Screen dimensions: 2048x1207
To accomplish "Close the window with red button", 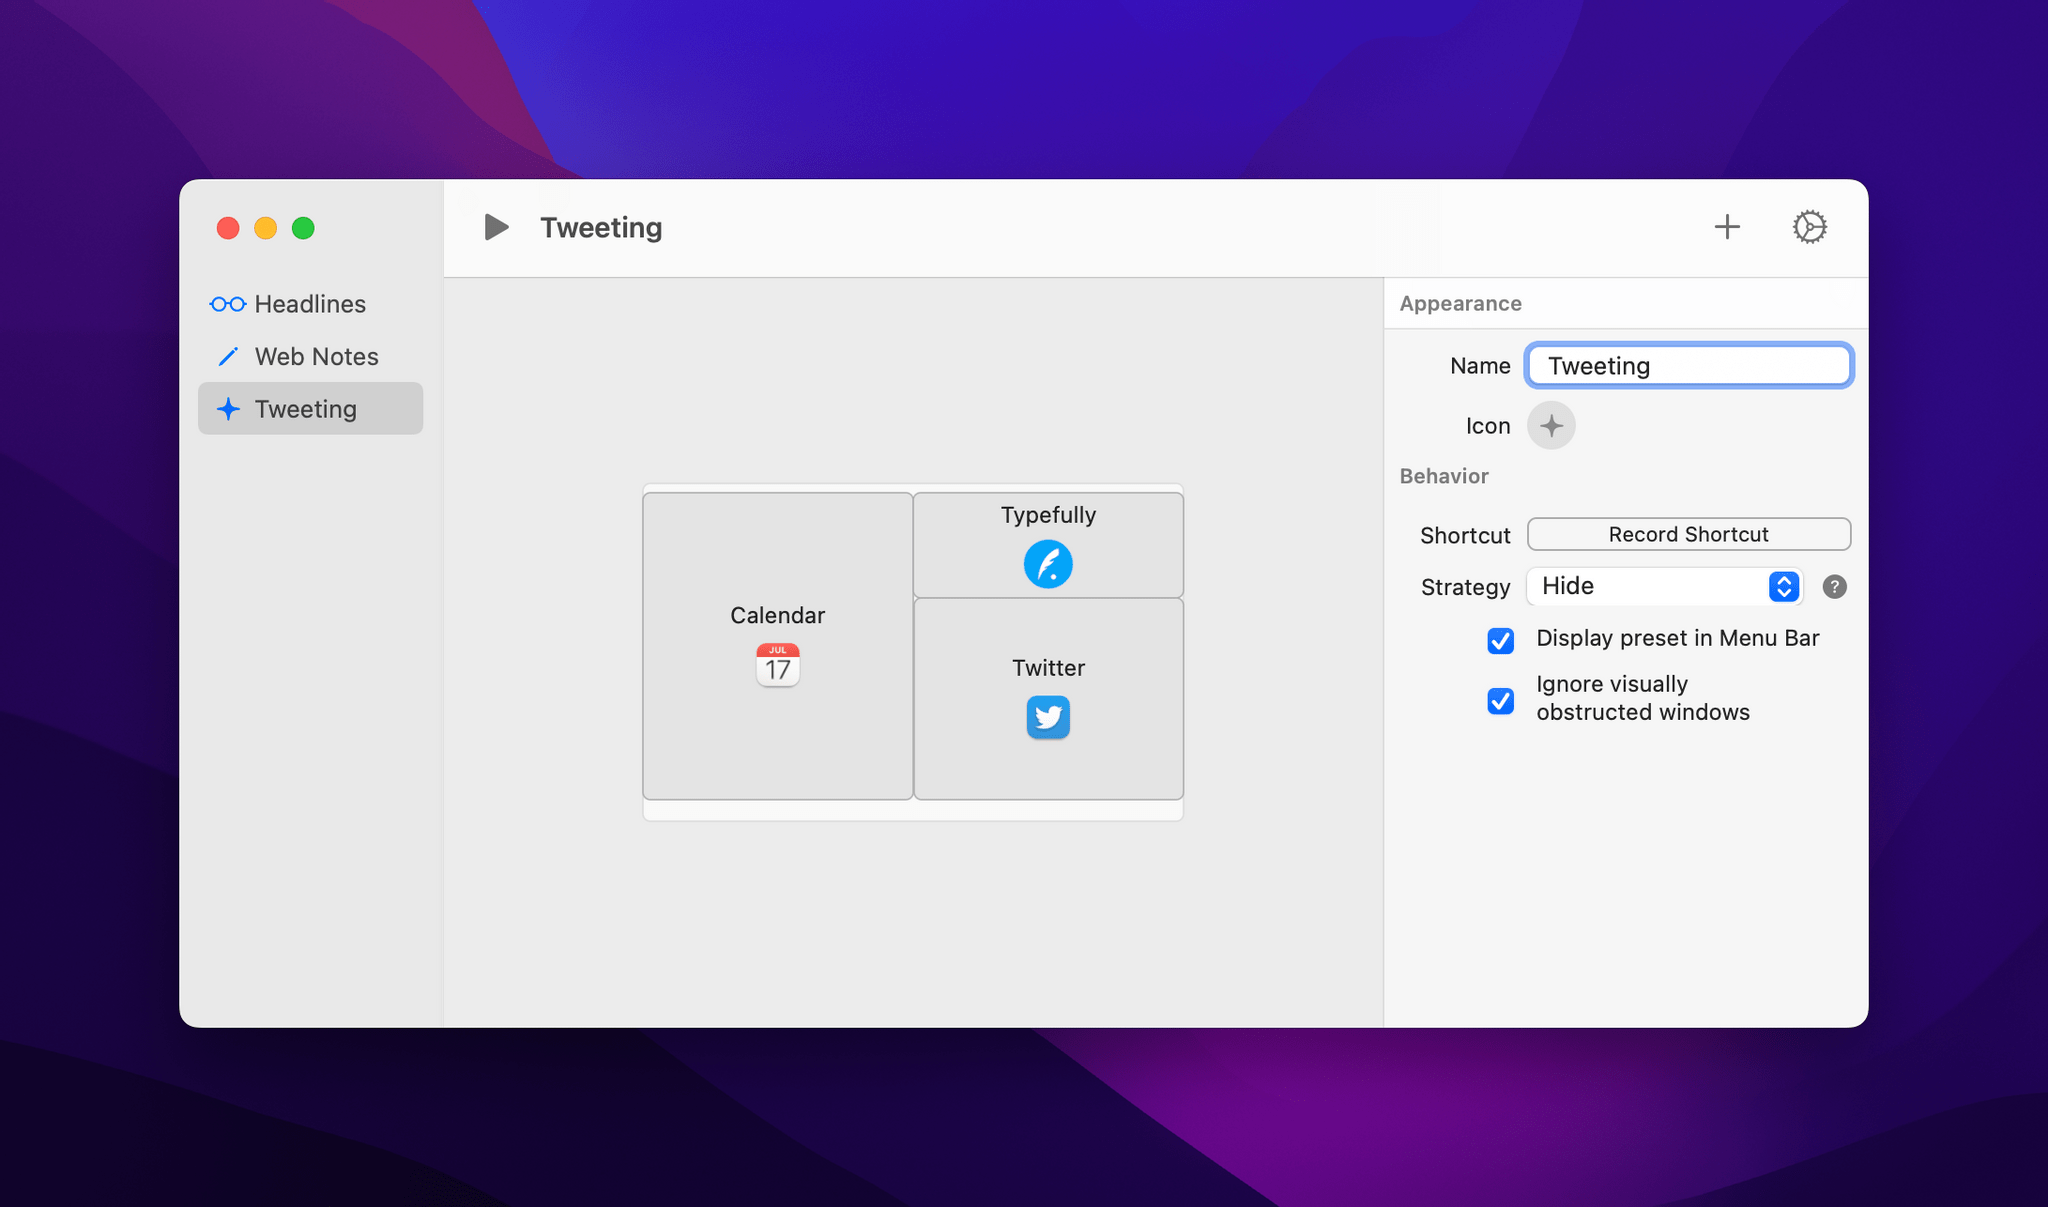I will tap(228, 228).
